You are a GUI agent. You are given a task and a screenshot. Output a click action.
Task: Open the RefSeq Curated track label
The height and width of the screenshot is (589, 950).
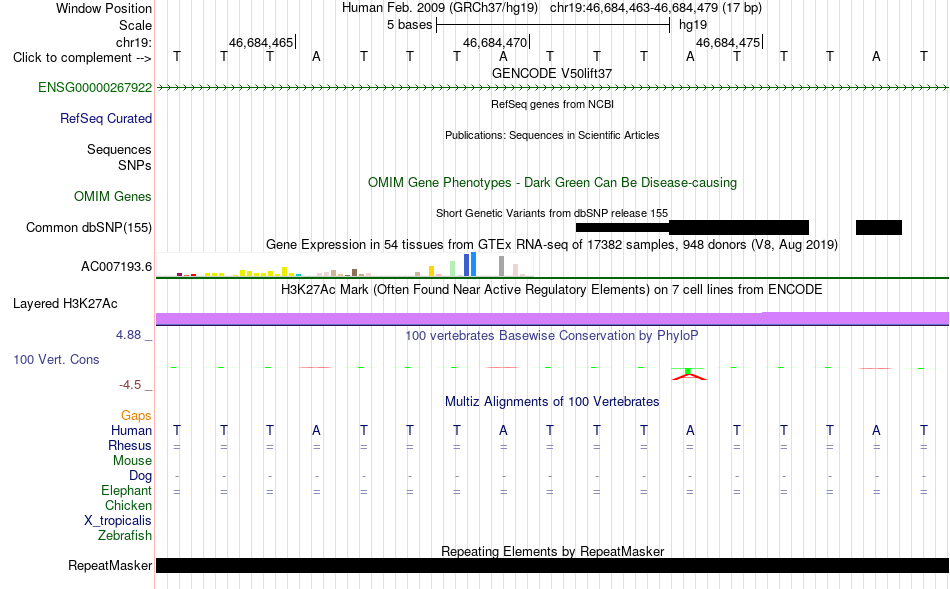tap(106, 119)
